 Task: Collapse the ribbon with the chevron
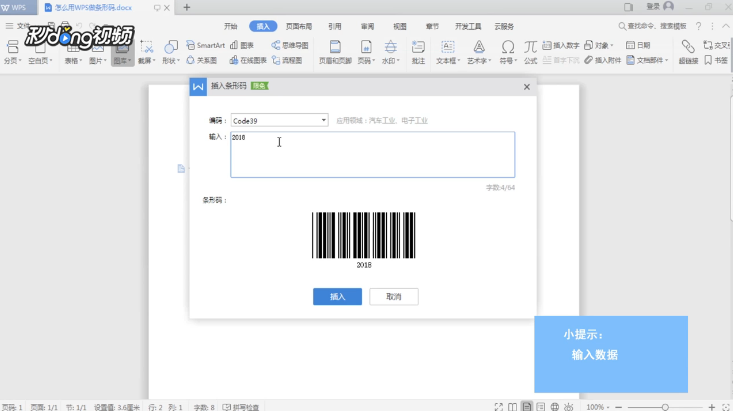[x=726, y=27]
